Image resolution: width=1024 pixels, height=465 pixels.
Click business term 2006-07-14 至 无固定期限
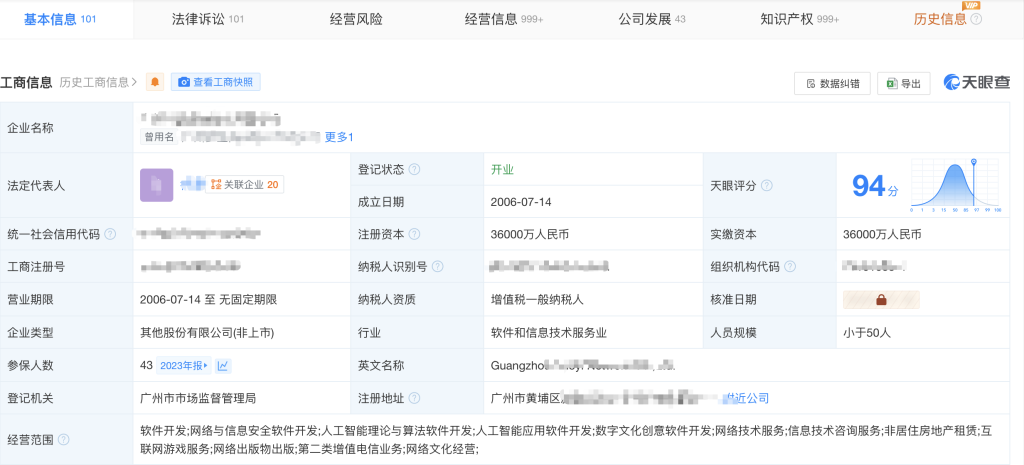click(x=208, y=300)
